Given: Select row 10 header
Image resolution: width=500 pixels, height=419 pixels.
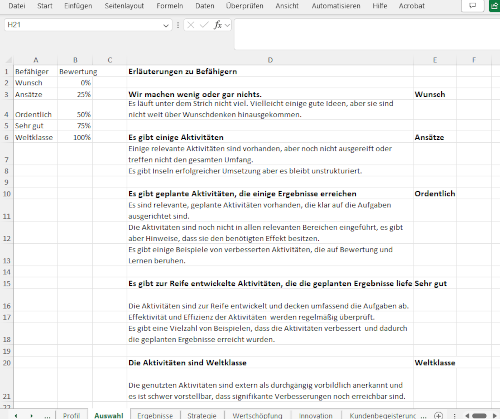Looking at the screenshot, I should coord(6,194).
